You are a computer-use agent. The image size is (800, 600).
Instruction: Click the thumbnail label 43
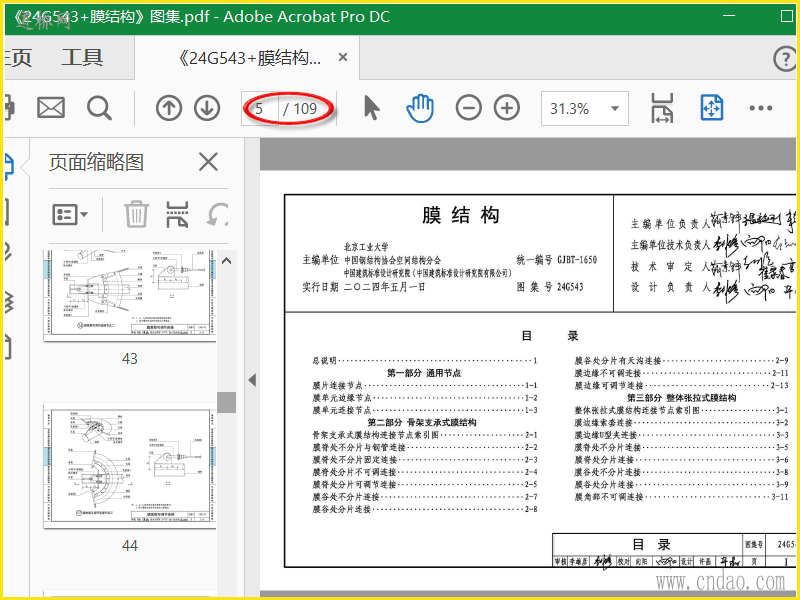130,359
